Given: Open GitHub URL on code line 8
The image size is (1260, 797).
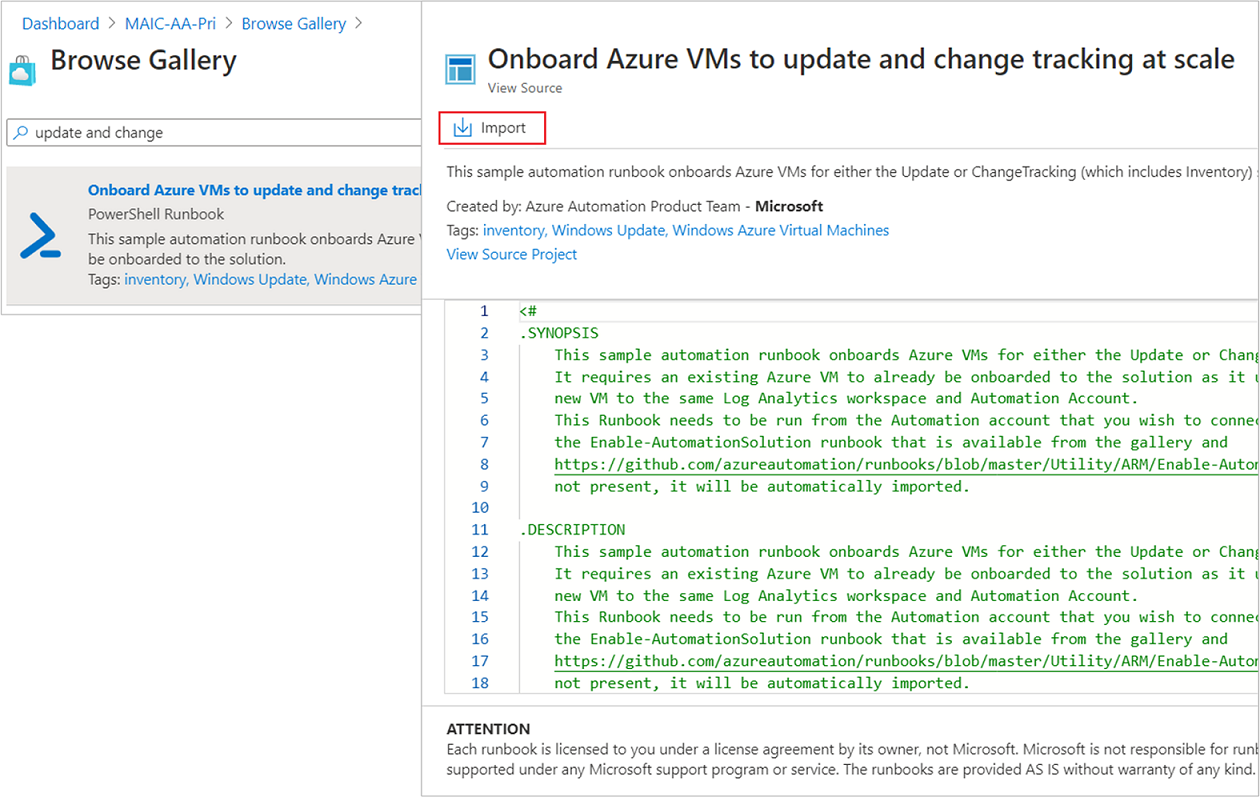Looking at the screenshot, I should pos(905,464).
